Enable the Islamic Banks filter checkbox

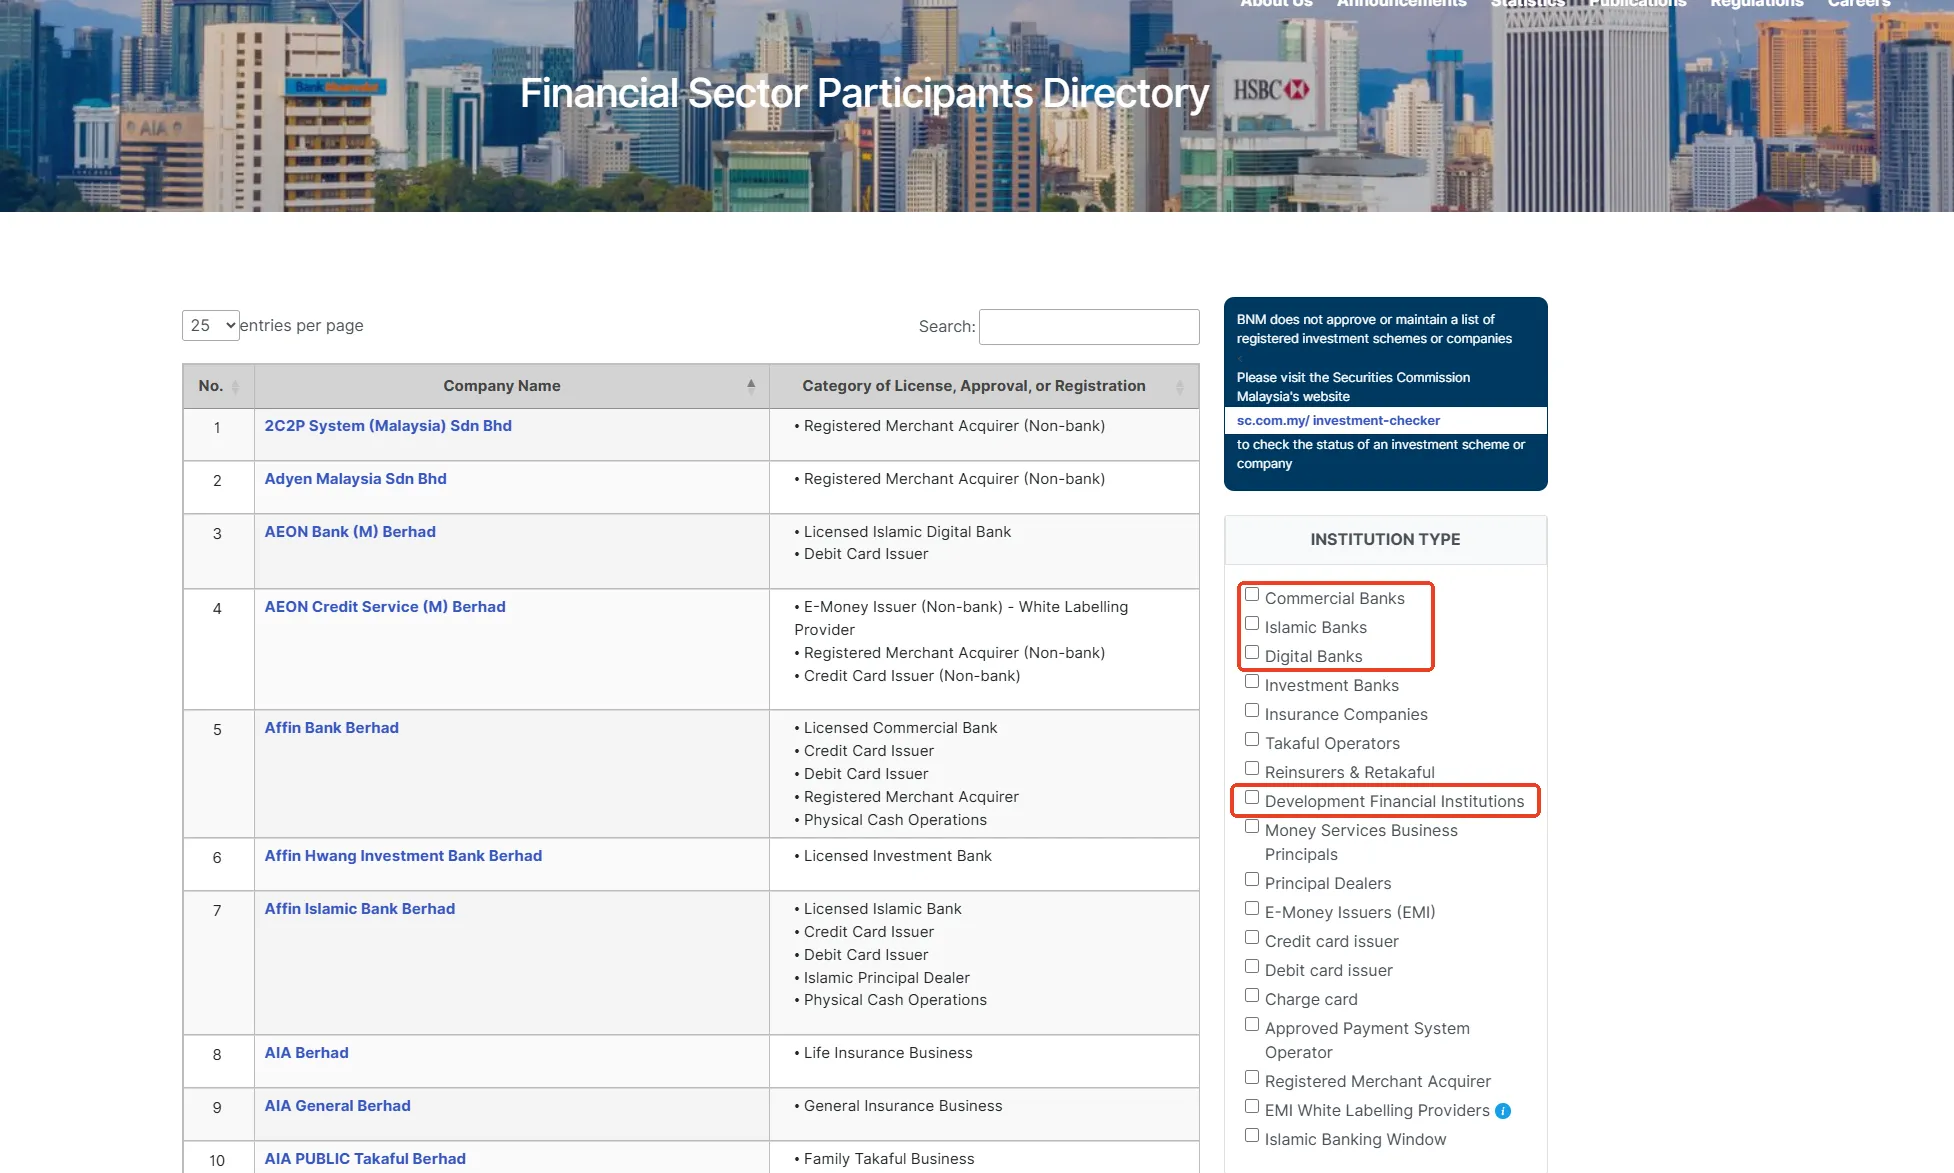coord(1252,624)
